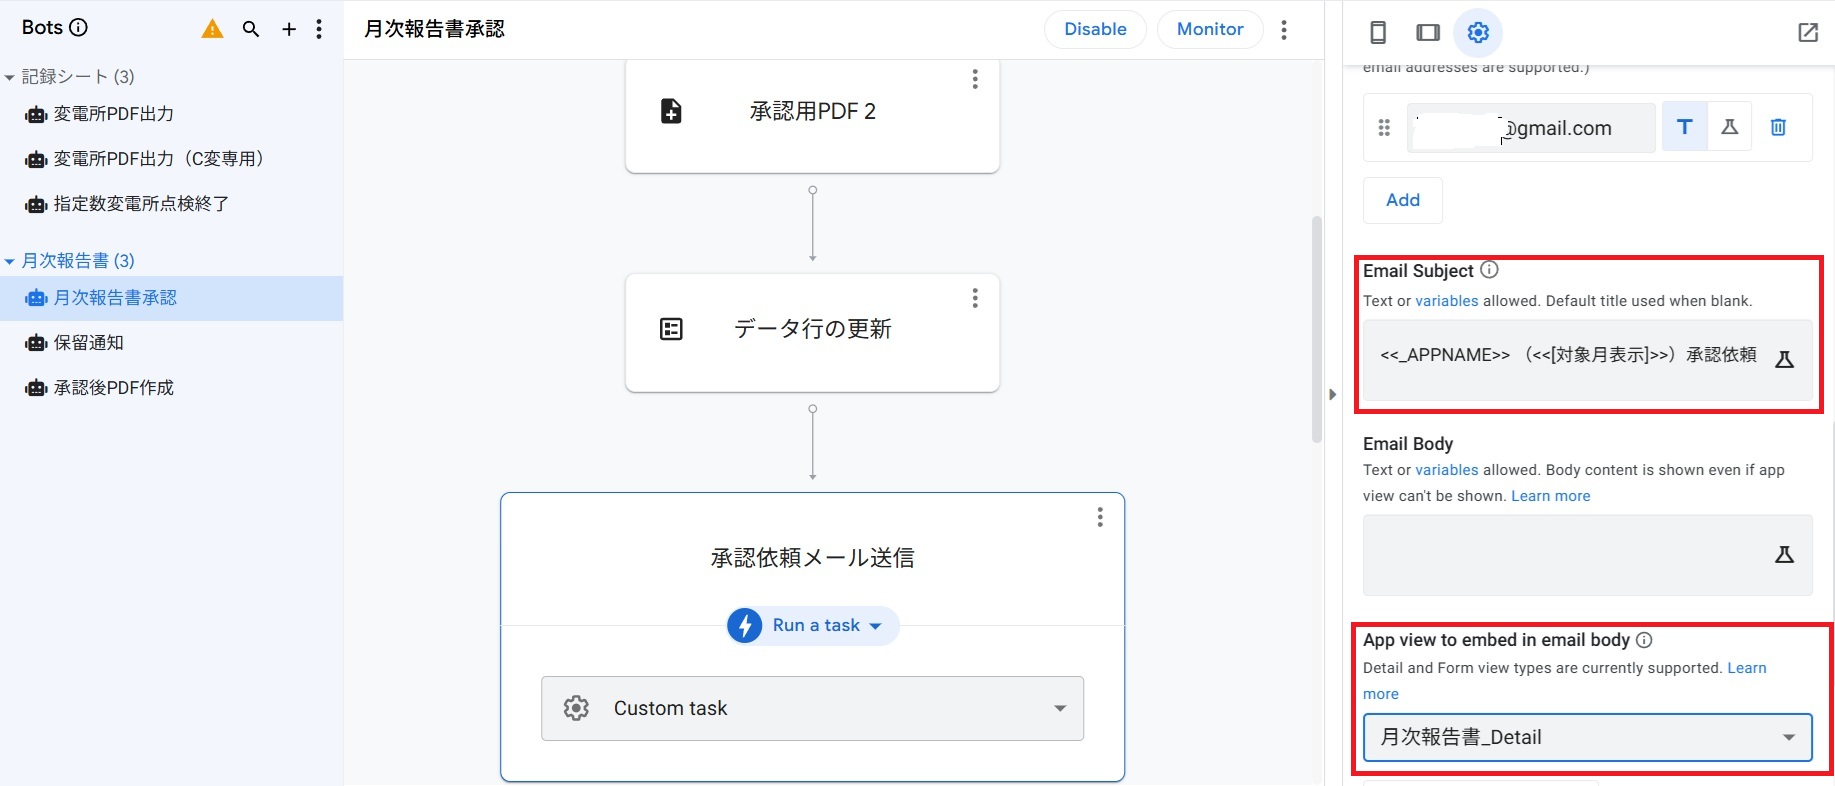The height and width of the screenshot is (786, 1835).
Task: Click the warning triangle icon
Action: (212, 29)
